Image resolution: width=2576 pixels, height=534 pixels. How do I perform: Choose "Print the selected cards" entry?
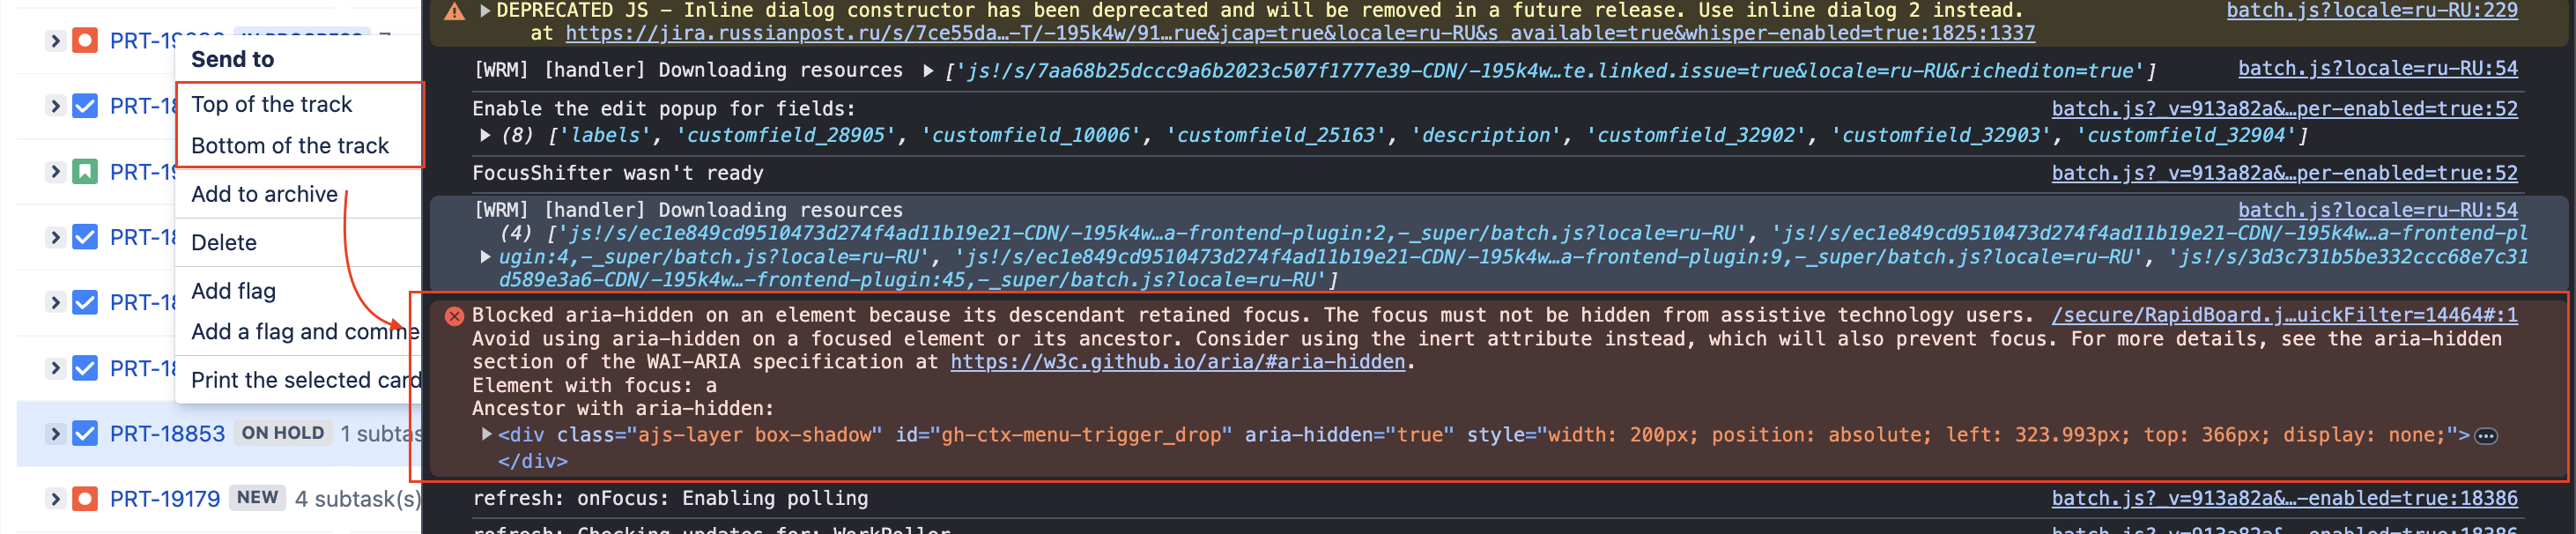click(x=305, y=380)
